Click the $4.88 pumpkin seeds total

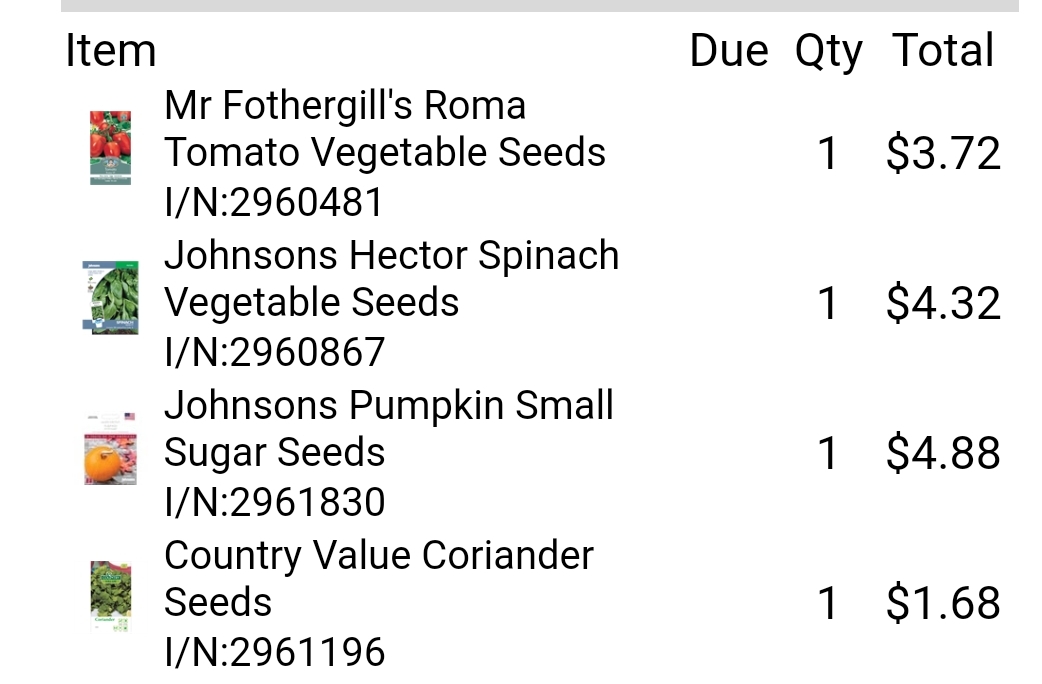943,453
